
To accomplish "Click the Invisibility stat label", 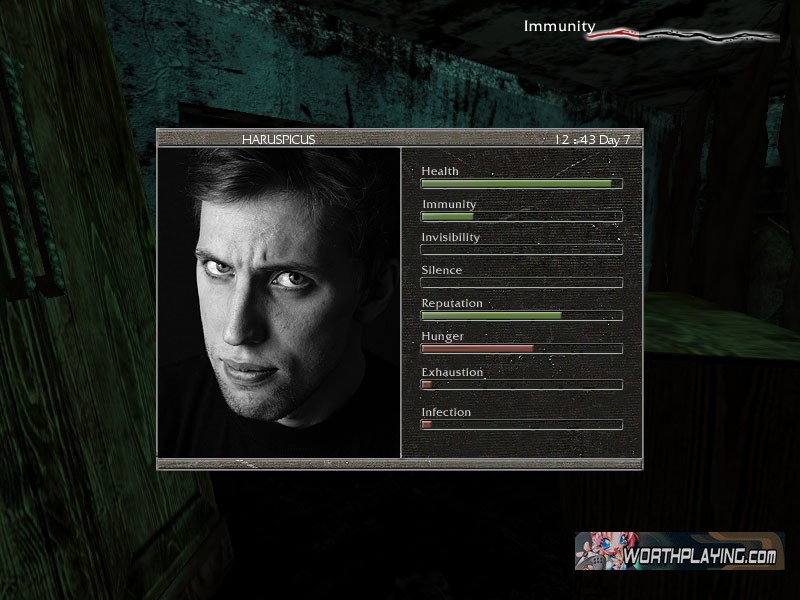I will 450,237.
